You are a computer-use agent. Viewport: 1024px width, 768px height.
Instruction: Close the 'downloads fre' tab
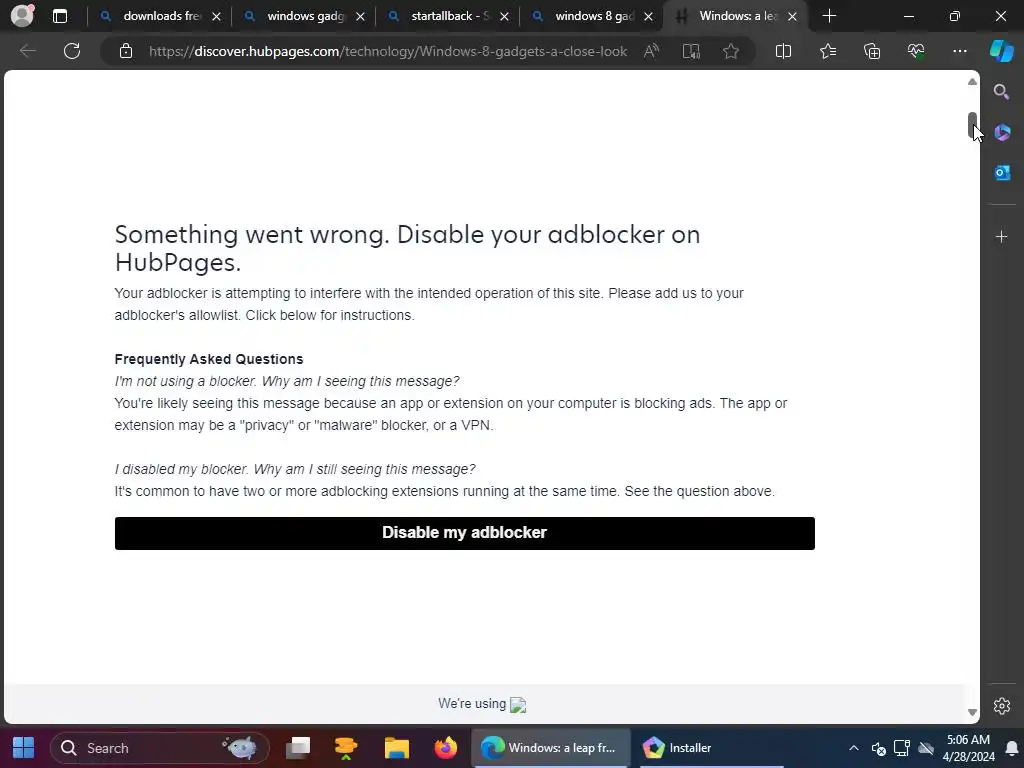pos(216,17)
